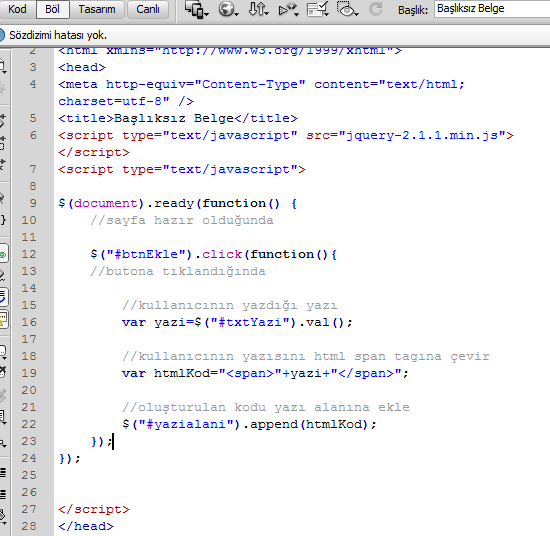
Task: Open Check Browser Compatibility menu
Action: pos(318,9)
